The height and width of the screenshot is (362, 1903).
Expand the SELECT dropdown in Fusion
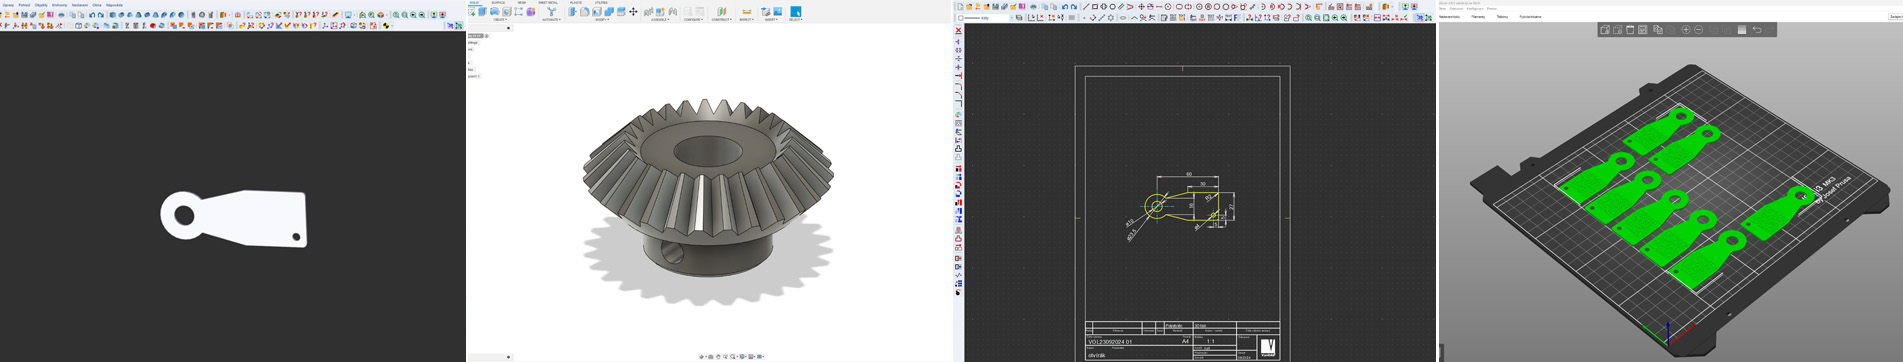[795, 19]
